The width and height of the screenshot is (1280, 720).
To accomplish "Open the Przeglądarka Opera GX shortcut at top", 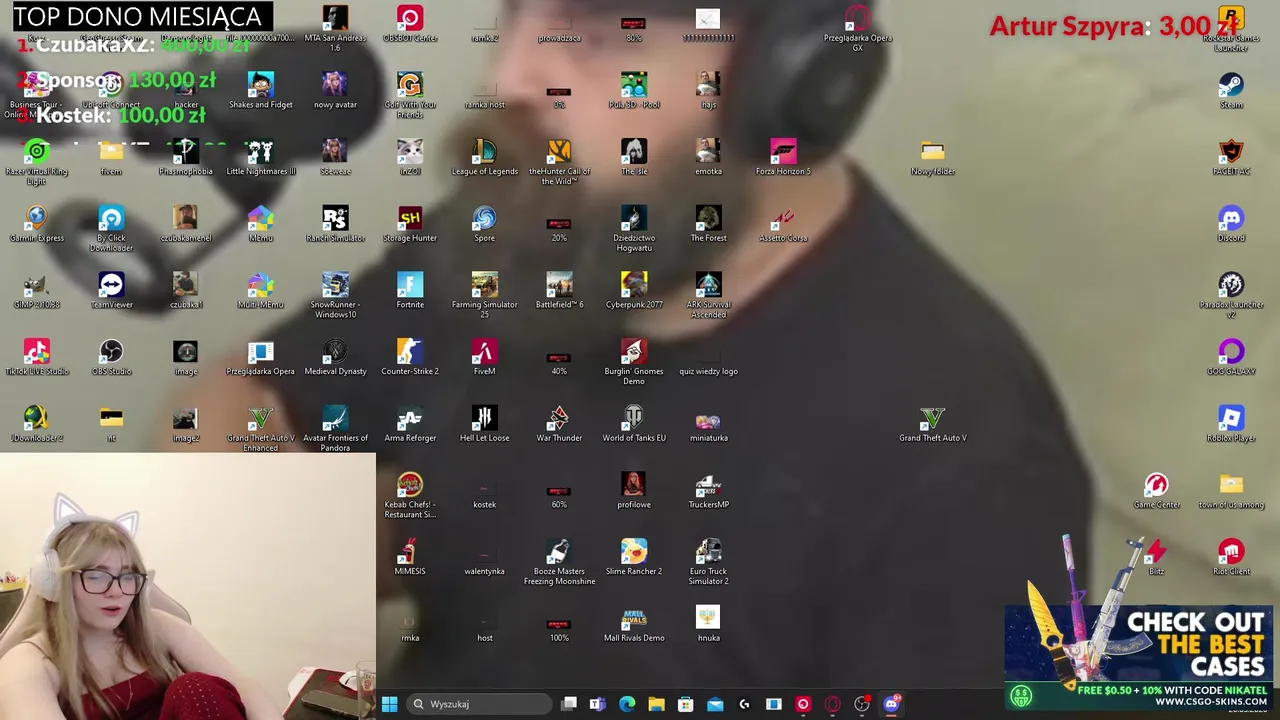I will point(858,28).
